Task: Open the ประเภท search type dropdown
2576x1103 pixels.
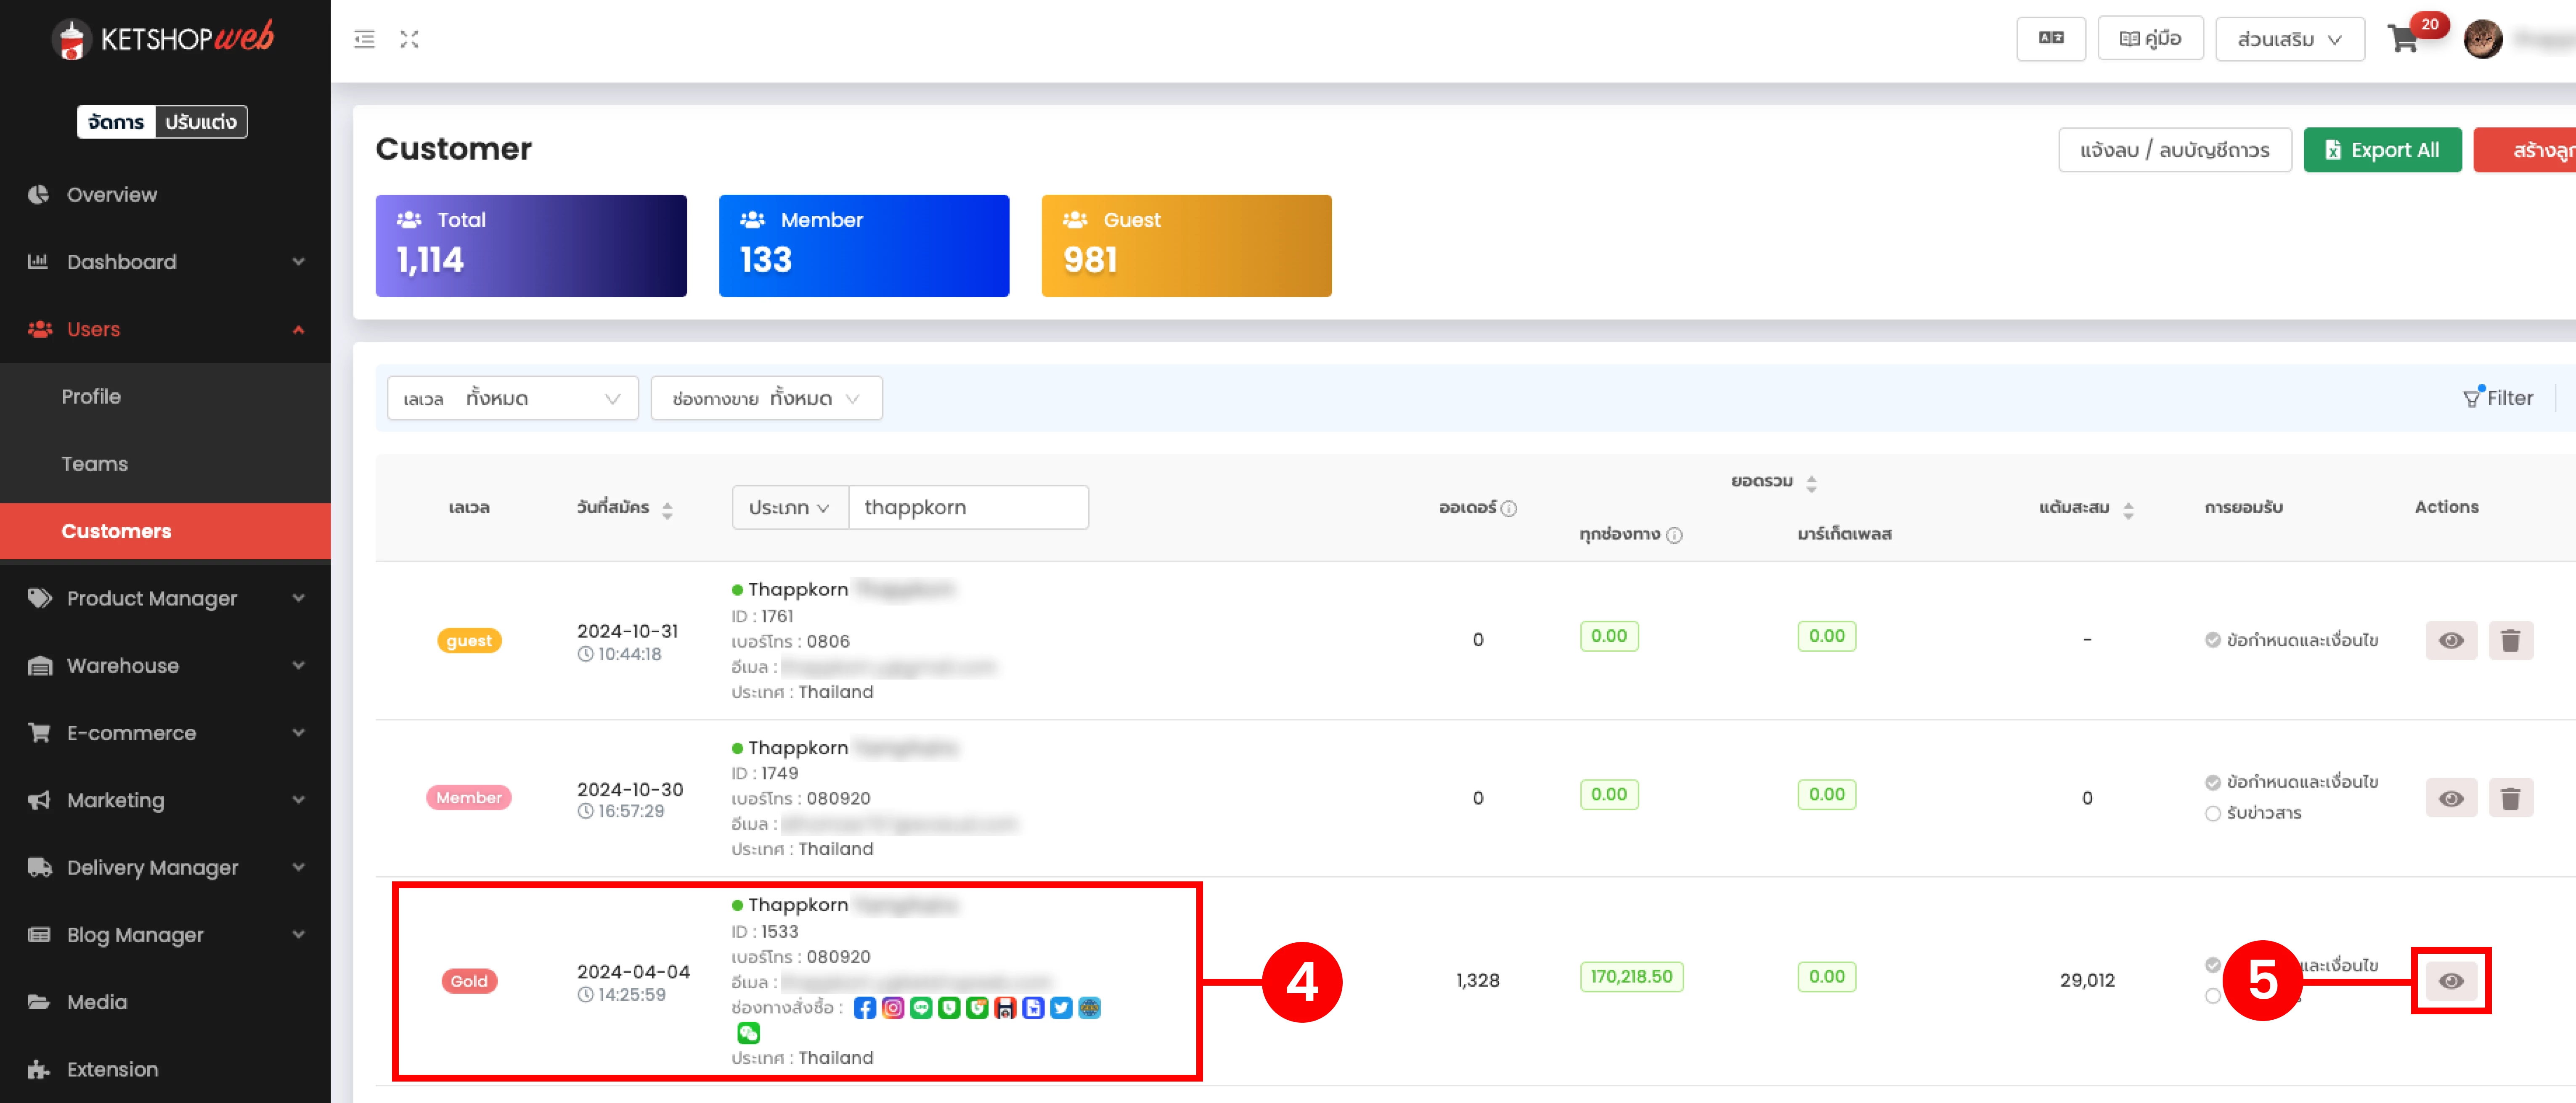Action: click(790, 507)
